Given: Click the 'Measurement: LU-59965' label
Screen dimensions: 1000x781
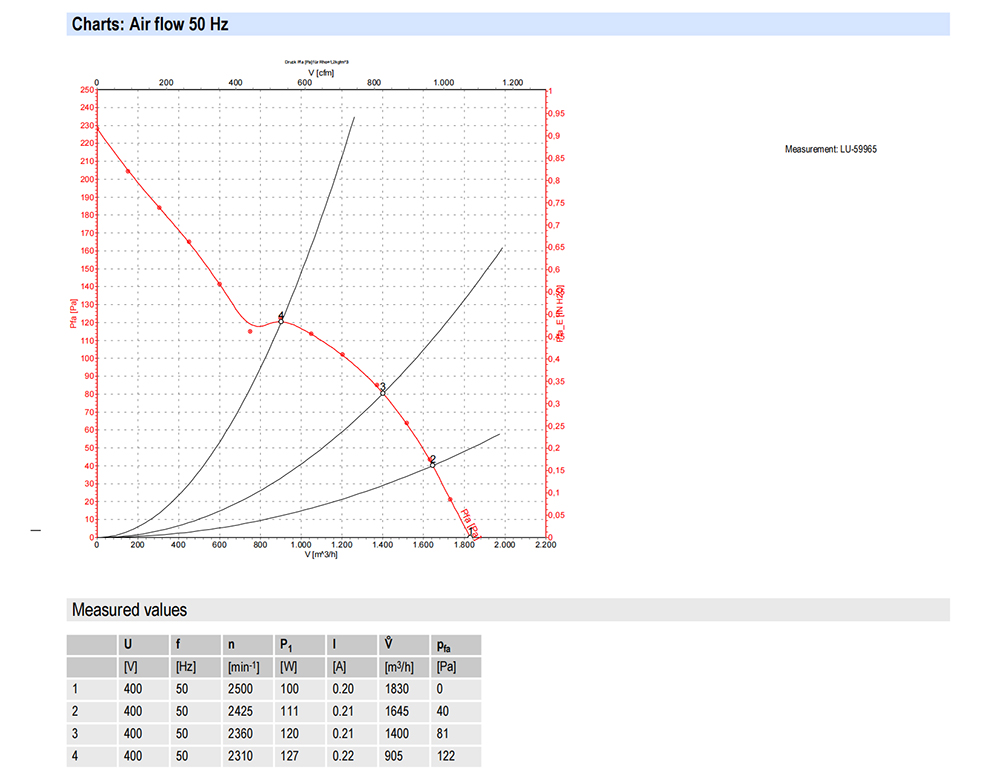Looking at the screenshot, I should [831, 150].
